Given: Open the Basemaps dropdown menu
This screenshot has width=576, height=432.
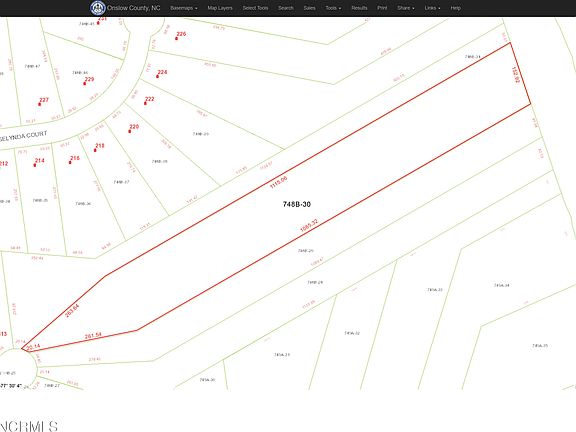Looking at the screenshot, I should (184, 8).
